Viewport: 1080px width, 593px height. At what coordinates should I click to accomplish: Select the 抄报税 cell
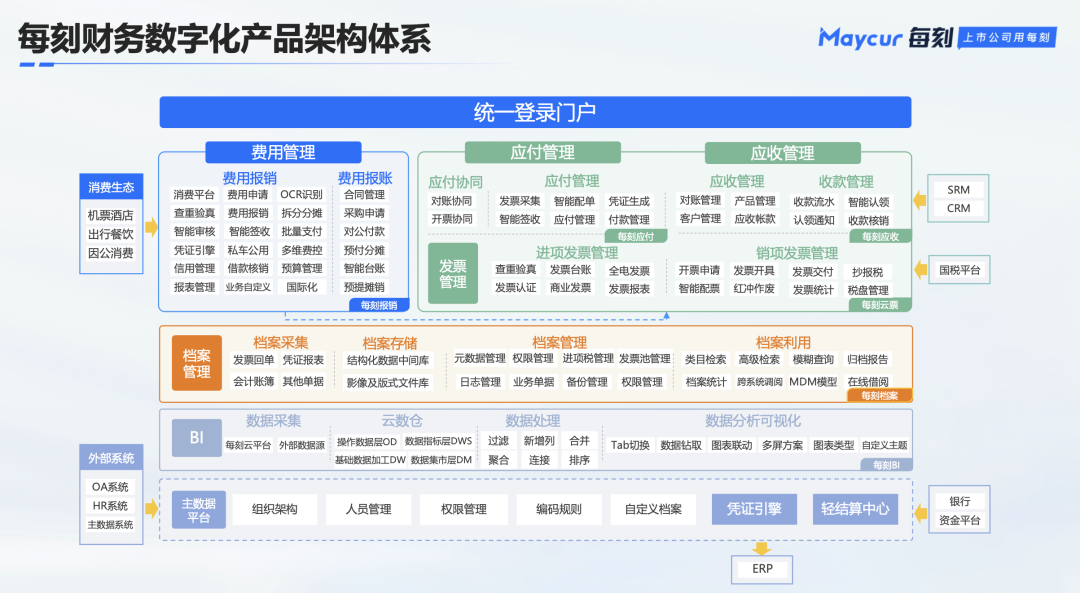[x=867, y=272]
